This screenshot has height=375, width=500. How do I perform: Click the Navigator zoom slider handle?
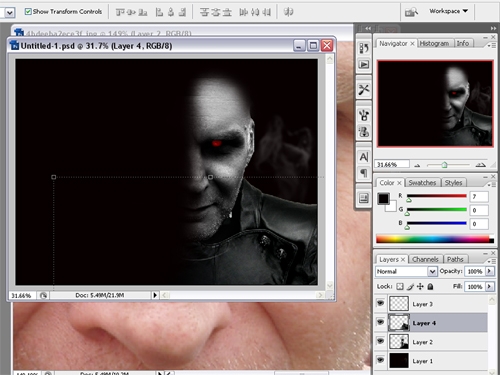click(x=444, y=165)
